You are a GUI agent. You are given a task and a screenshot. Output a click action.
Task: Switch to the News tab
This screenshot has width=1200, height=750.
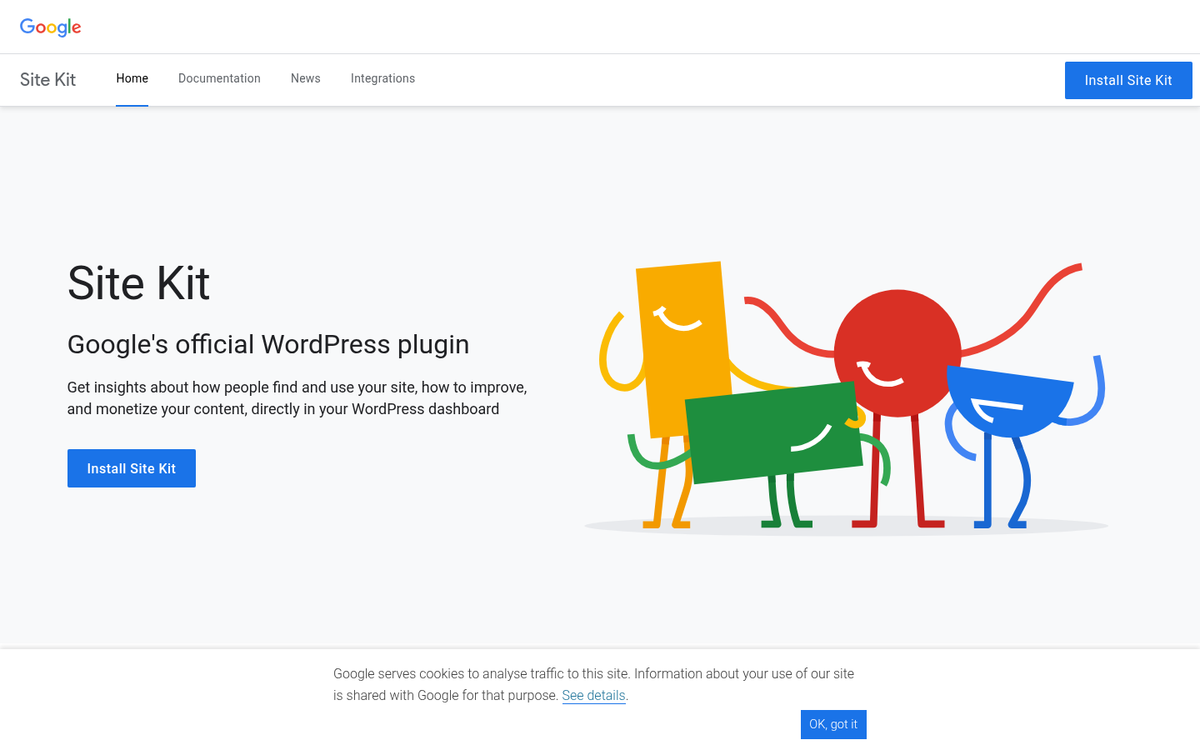[x=305, y=78]
